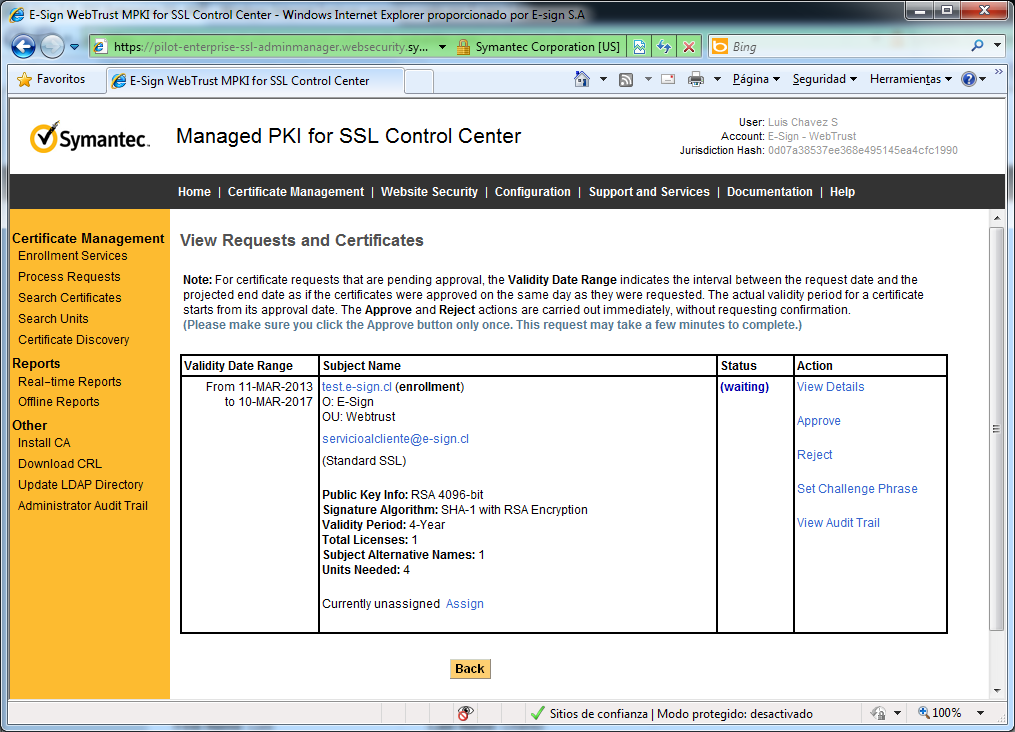Click the Home icon in command bar
The image size is (1015, 732).
point(582,79)
